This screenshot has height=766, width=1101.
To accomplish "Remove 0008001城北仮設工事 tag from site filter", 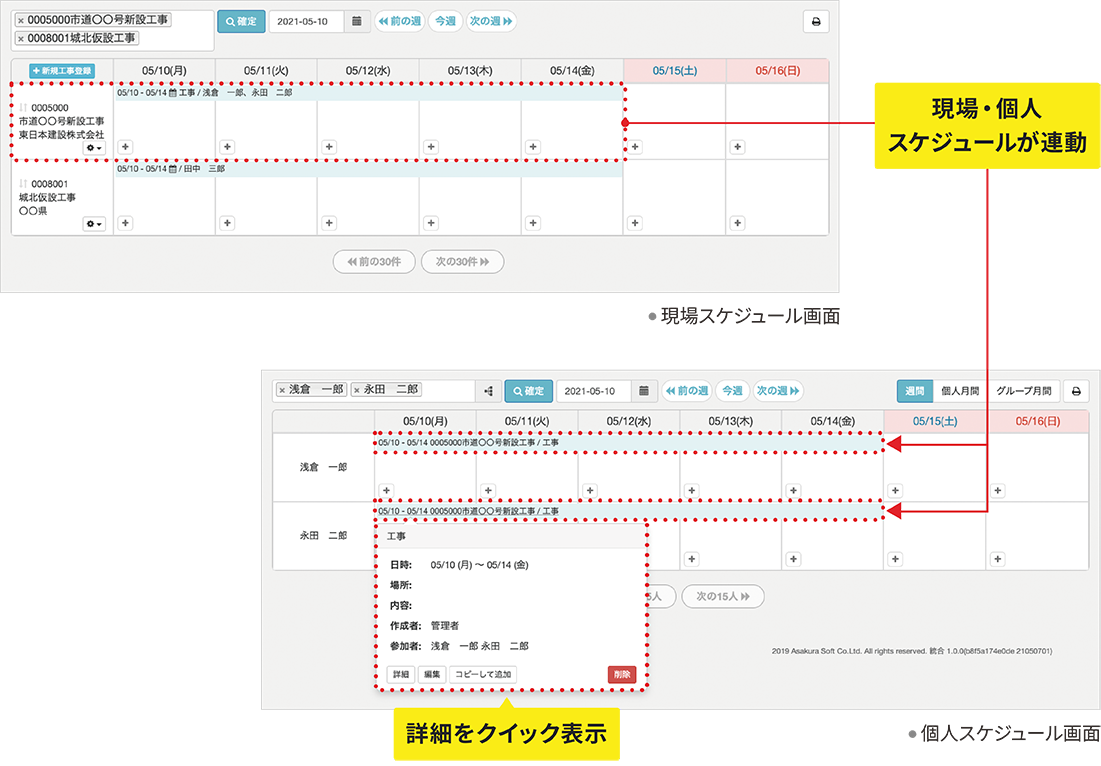I will (x=21, y=39).
